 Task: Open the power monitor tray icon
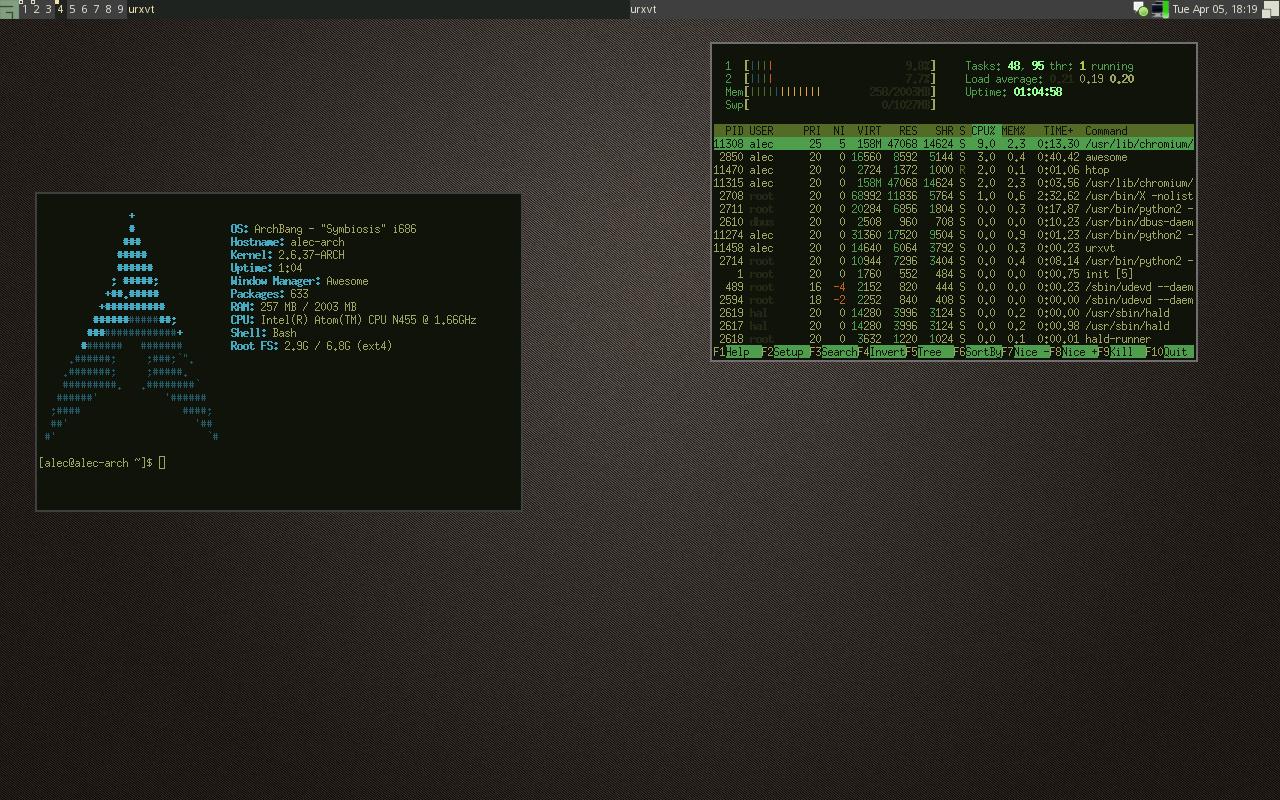click(1159, 9)
